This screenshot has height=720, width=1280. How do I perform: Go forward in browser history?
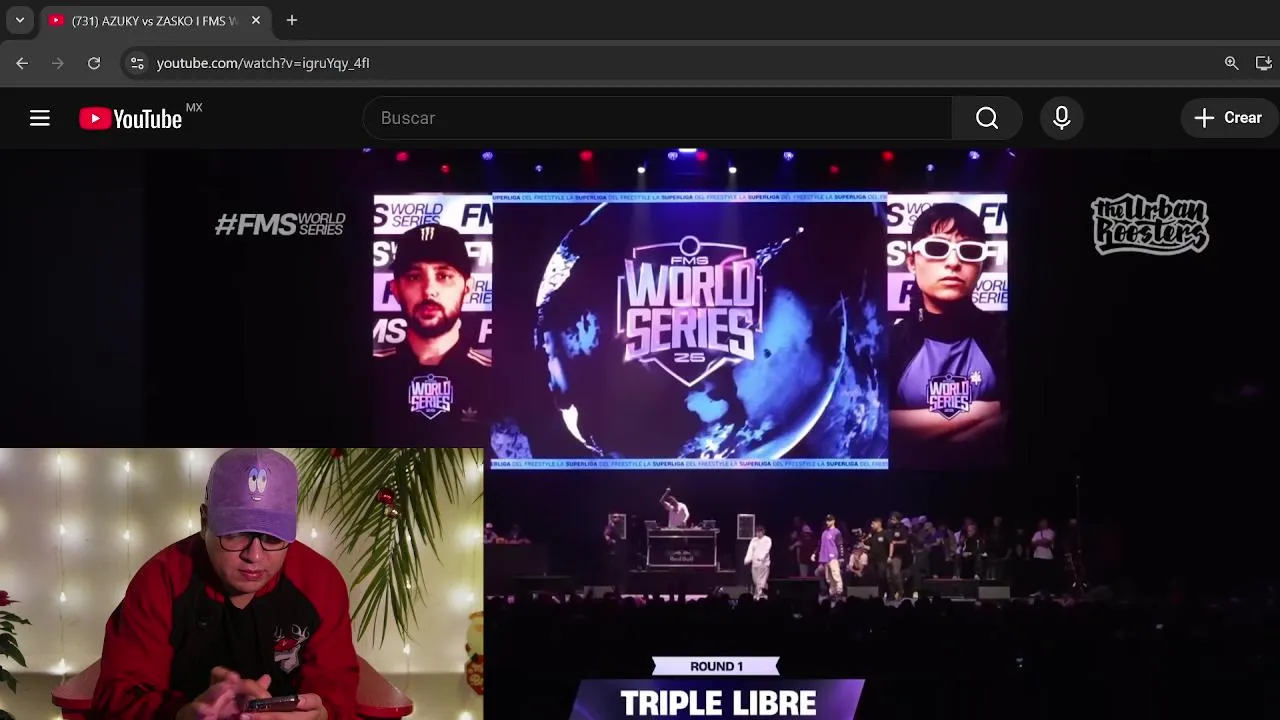coord(58,63)
